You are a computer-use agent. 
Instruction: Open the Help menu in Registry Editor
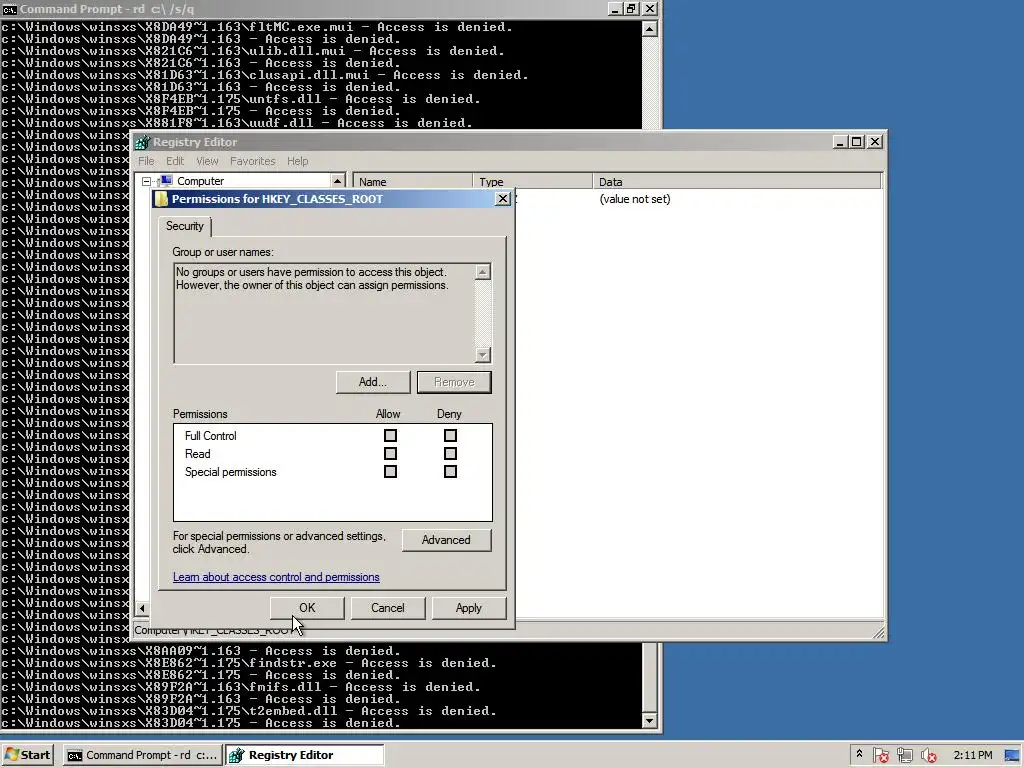click(297, 161)
